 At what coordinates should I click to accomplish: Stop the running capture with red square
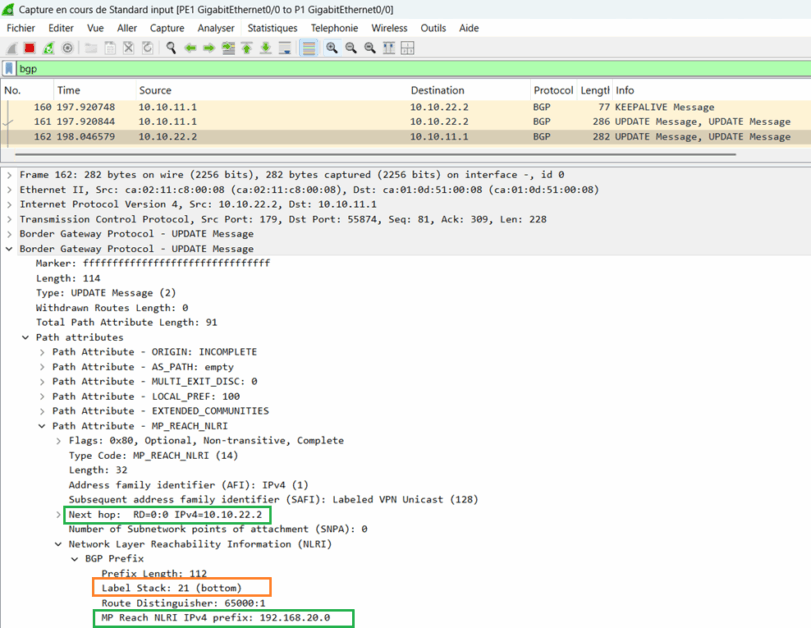[29, 48]
